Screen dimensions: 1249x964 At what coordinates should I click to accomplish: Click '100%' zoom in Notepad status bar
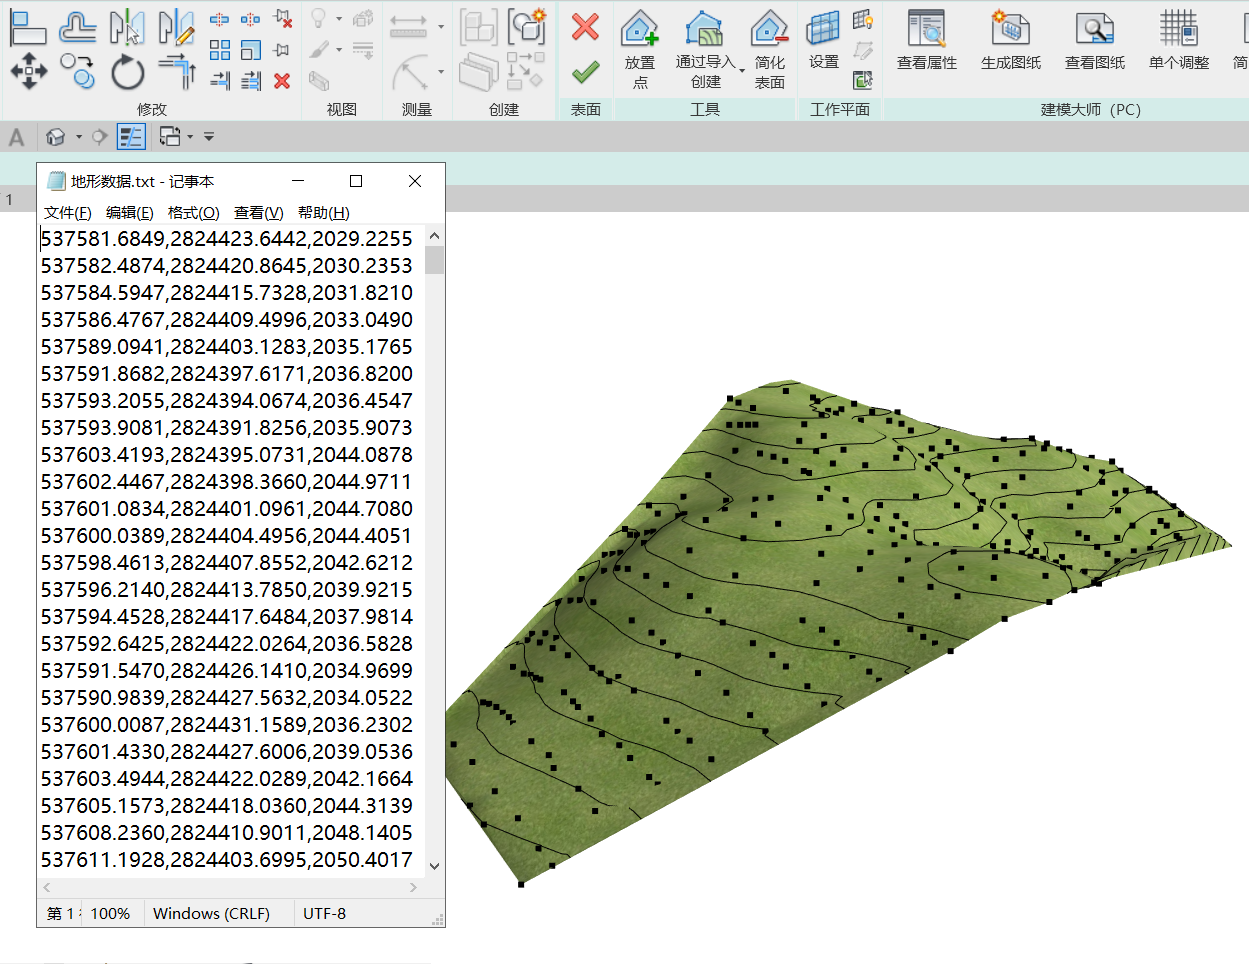coord(111,914)
